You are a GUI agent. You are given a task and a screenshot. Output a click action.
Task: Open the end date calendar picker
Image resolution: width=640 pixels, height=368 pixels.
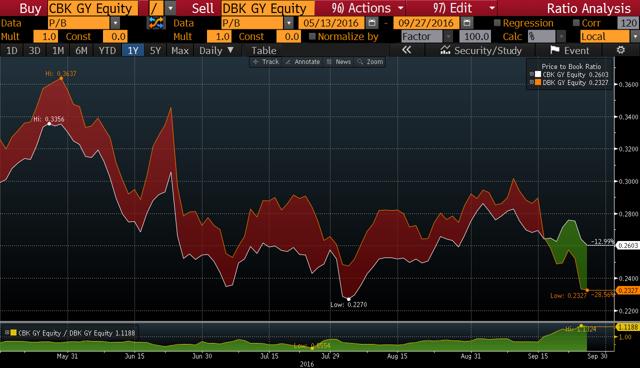(x=467, y=23)
